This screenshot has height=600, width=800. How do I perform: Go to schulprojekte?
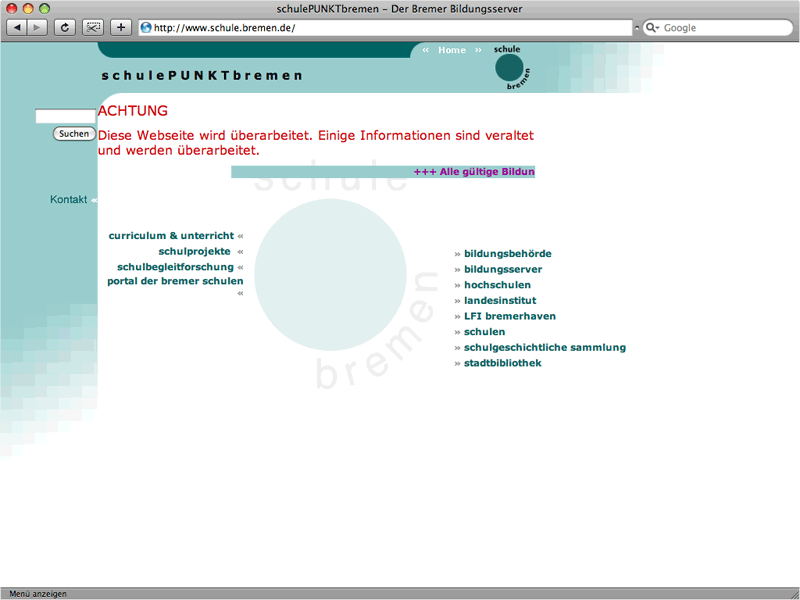pos(194,251)
